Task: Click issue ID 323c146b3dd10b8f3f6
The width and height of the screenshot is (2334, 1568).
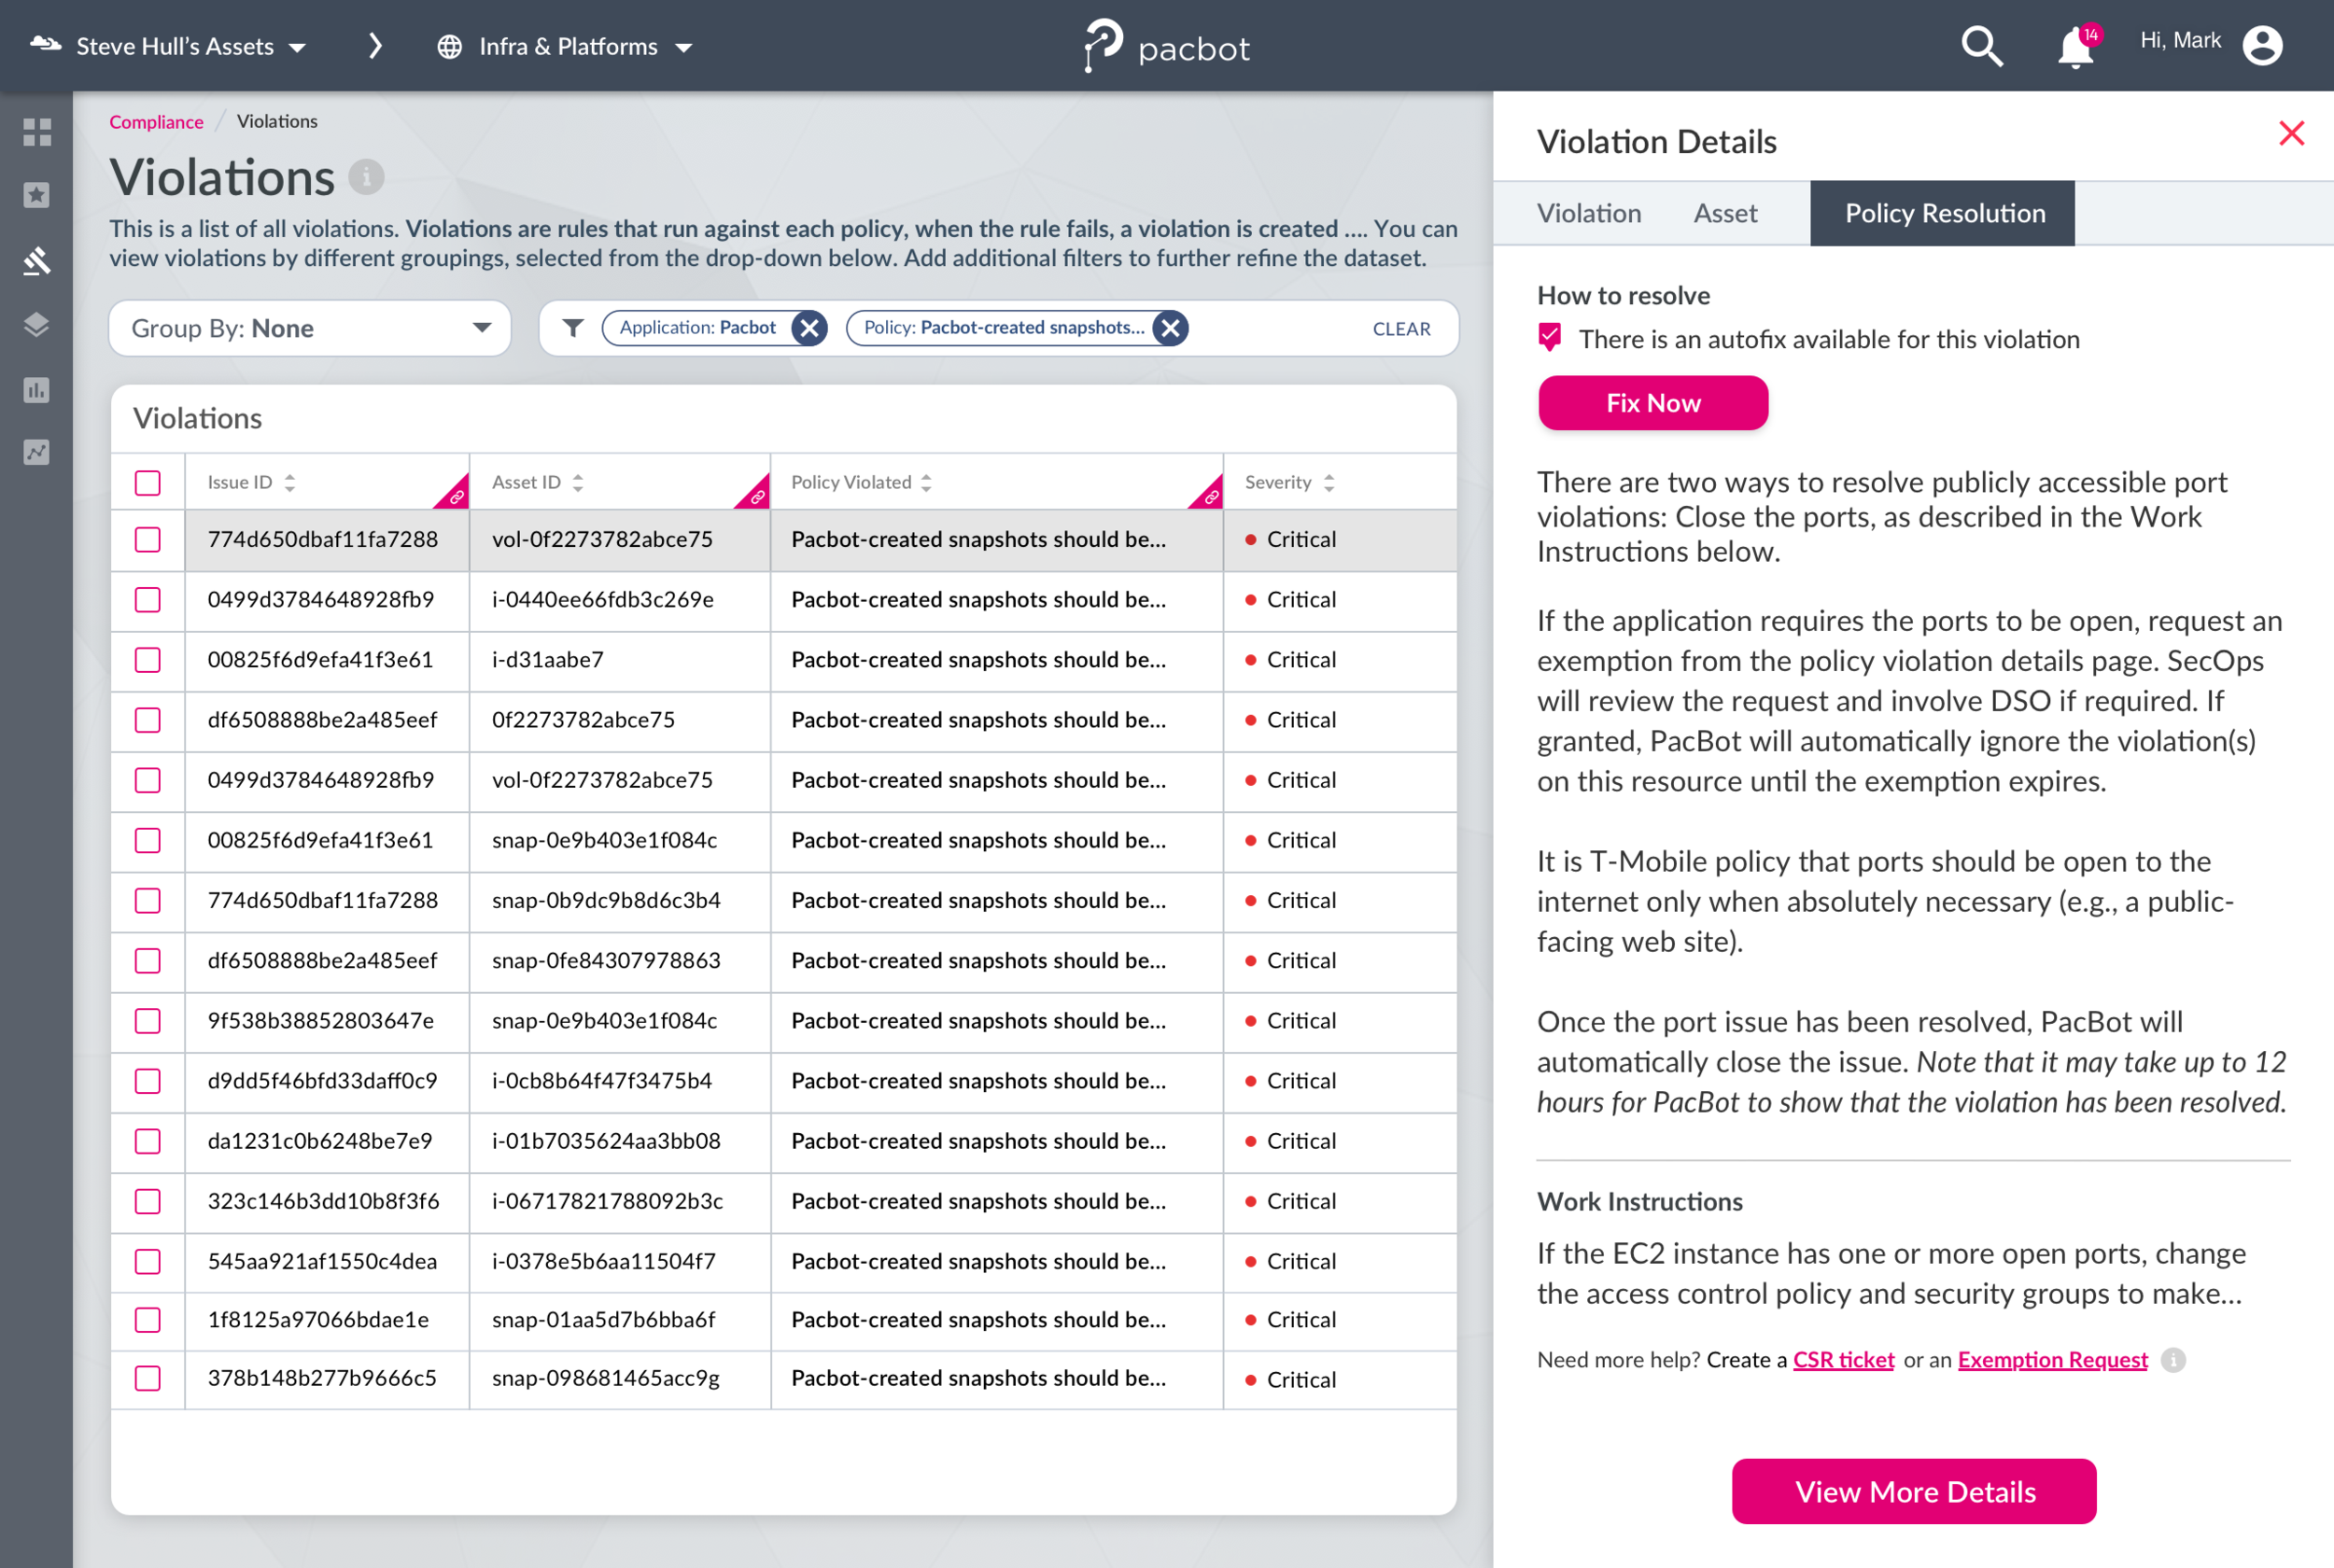Action: 323,1201
